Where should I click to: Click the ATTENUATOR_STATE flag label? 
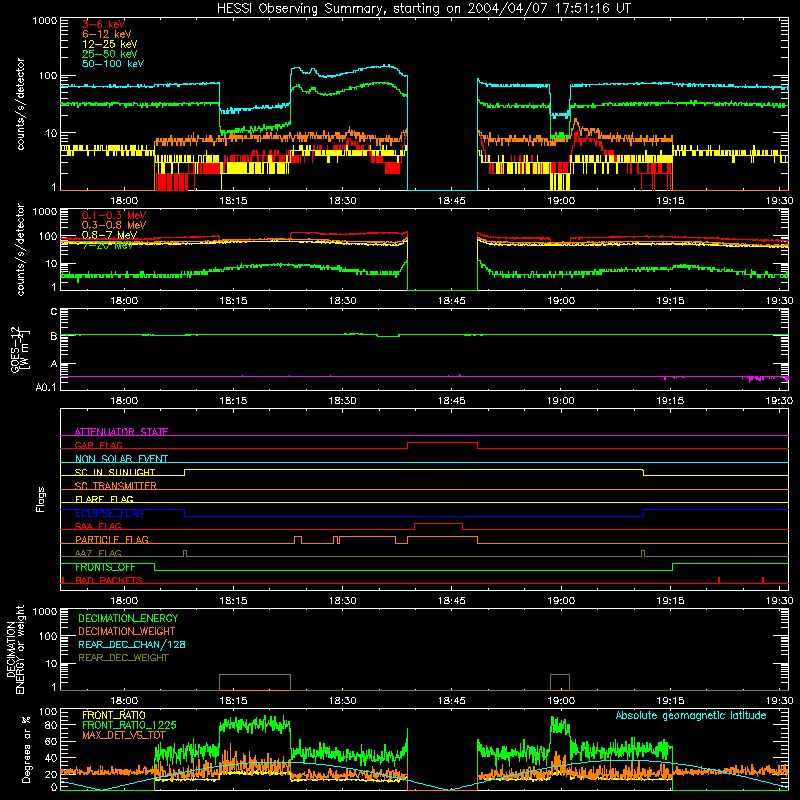click(x=121, y=432)
